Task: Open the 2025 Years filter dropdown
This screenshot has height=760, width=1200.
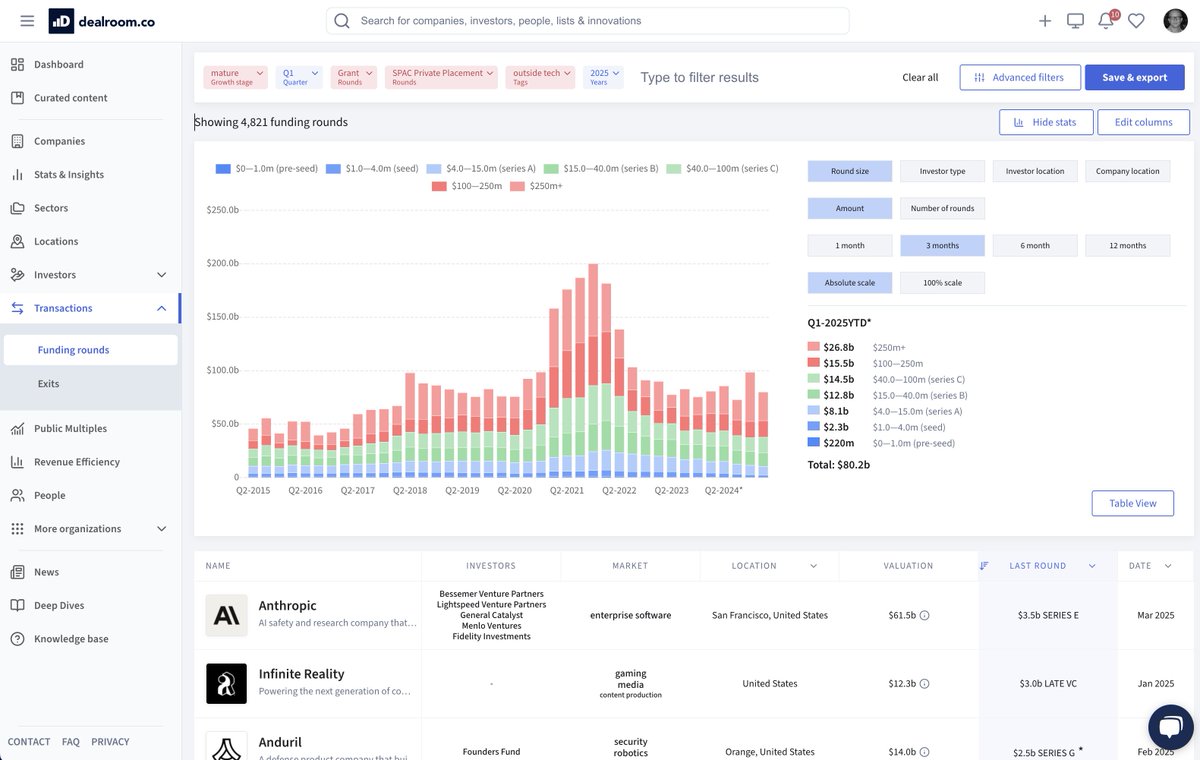Action: [x=604, y=77]
